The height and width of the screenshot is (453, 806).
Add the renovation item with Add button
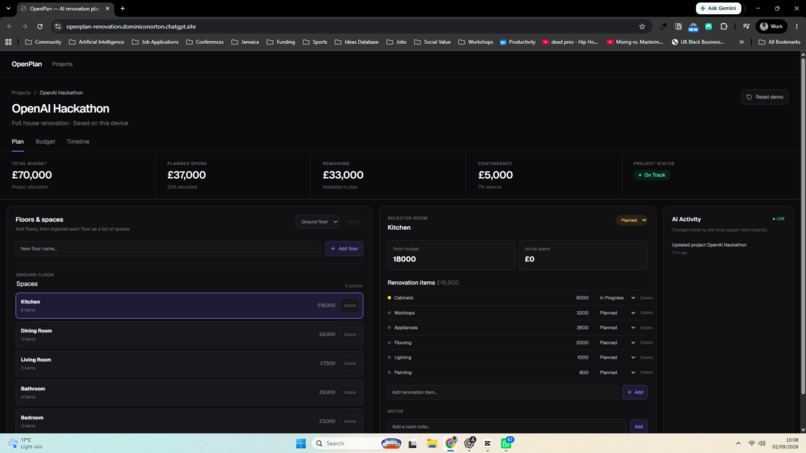tap(635, 392)
